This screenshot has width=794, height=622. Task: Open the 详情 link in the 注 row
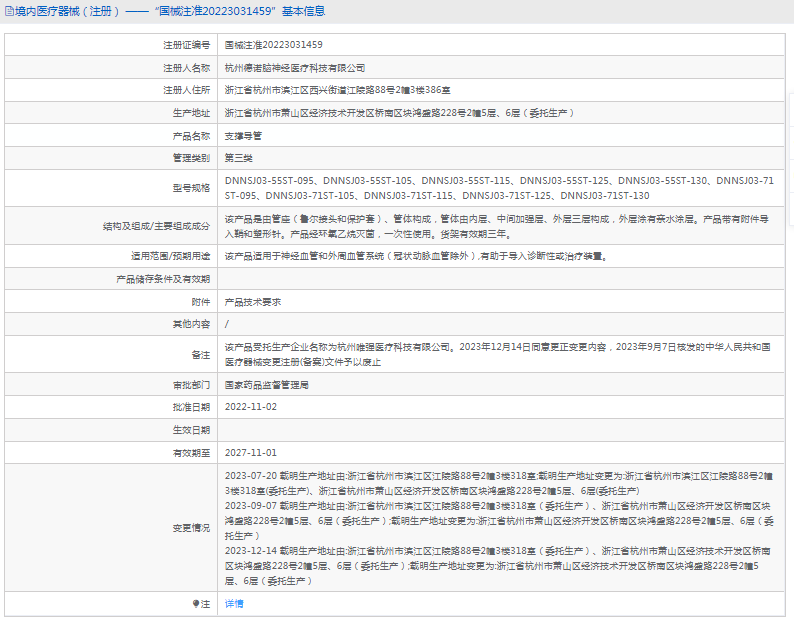click(x=234, y=604)
